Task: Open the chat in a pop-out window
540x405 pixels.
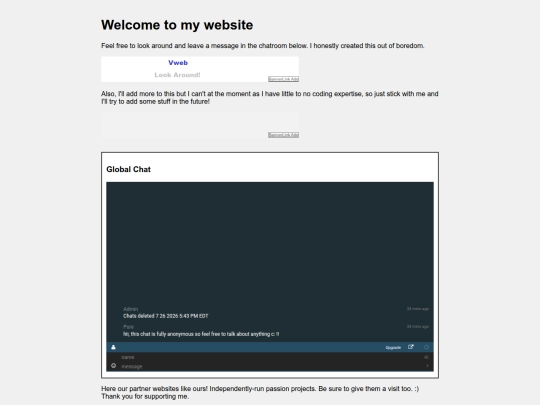Action: click(x=411, y=347)
